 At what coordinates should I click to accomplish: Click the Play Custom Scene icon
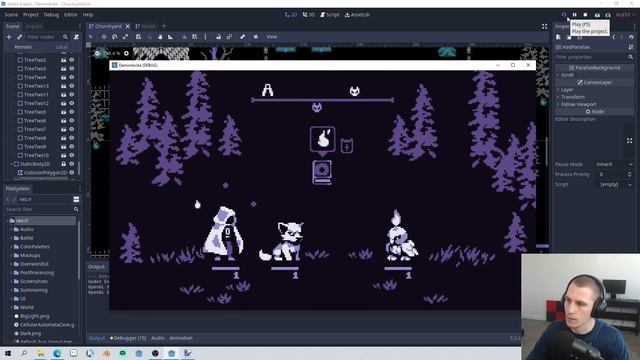608,15
